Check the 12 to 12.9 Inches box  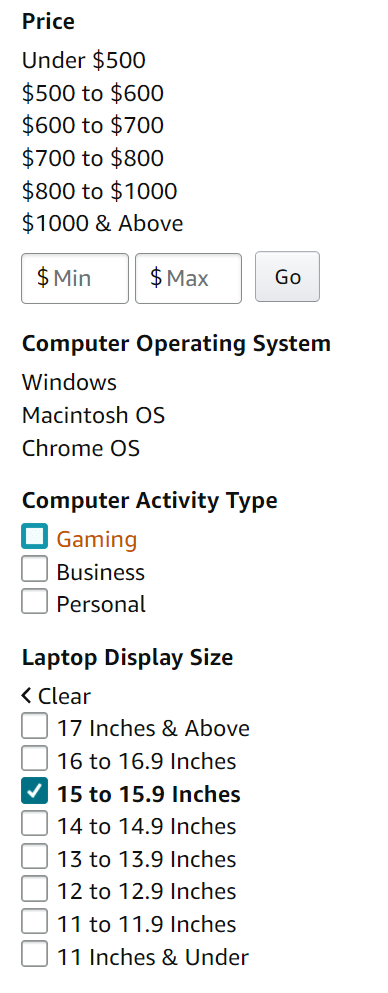point(34,889)
